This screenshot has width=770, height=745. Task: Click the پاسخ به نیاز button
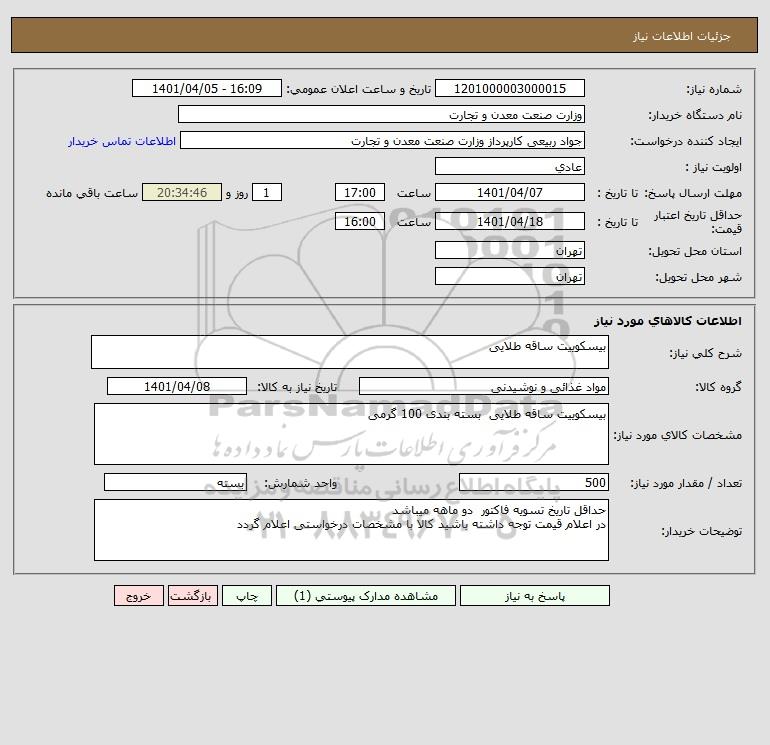pos(535,595)
